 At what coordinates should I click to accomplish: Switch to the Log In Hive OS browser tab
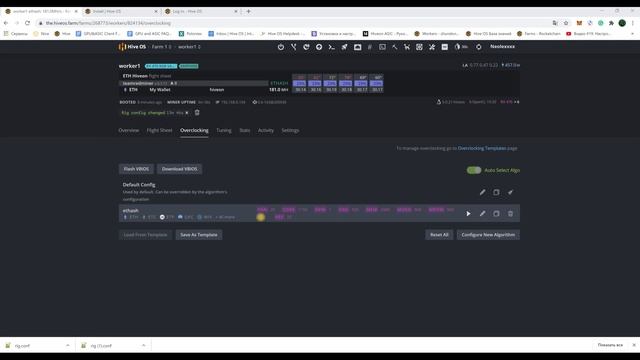click(x=200, y=11)
